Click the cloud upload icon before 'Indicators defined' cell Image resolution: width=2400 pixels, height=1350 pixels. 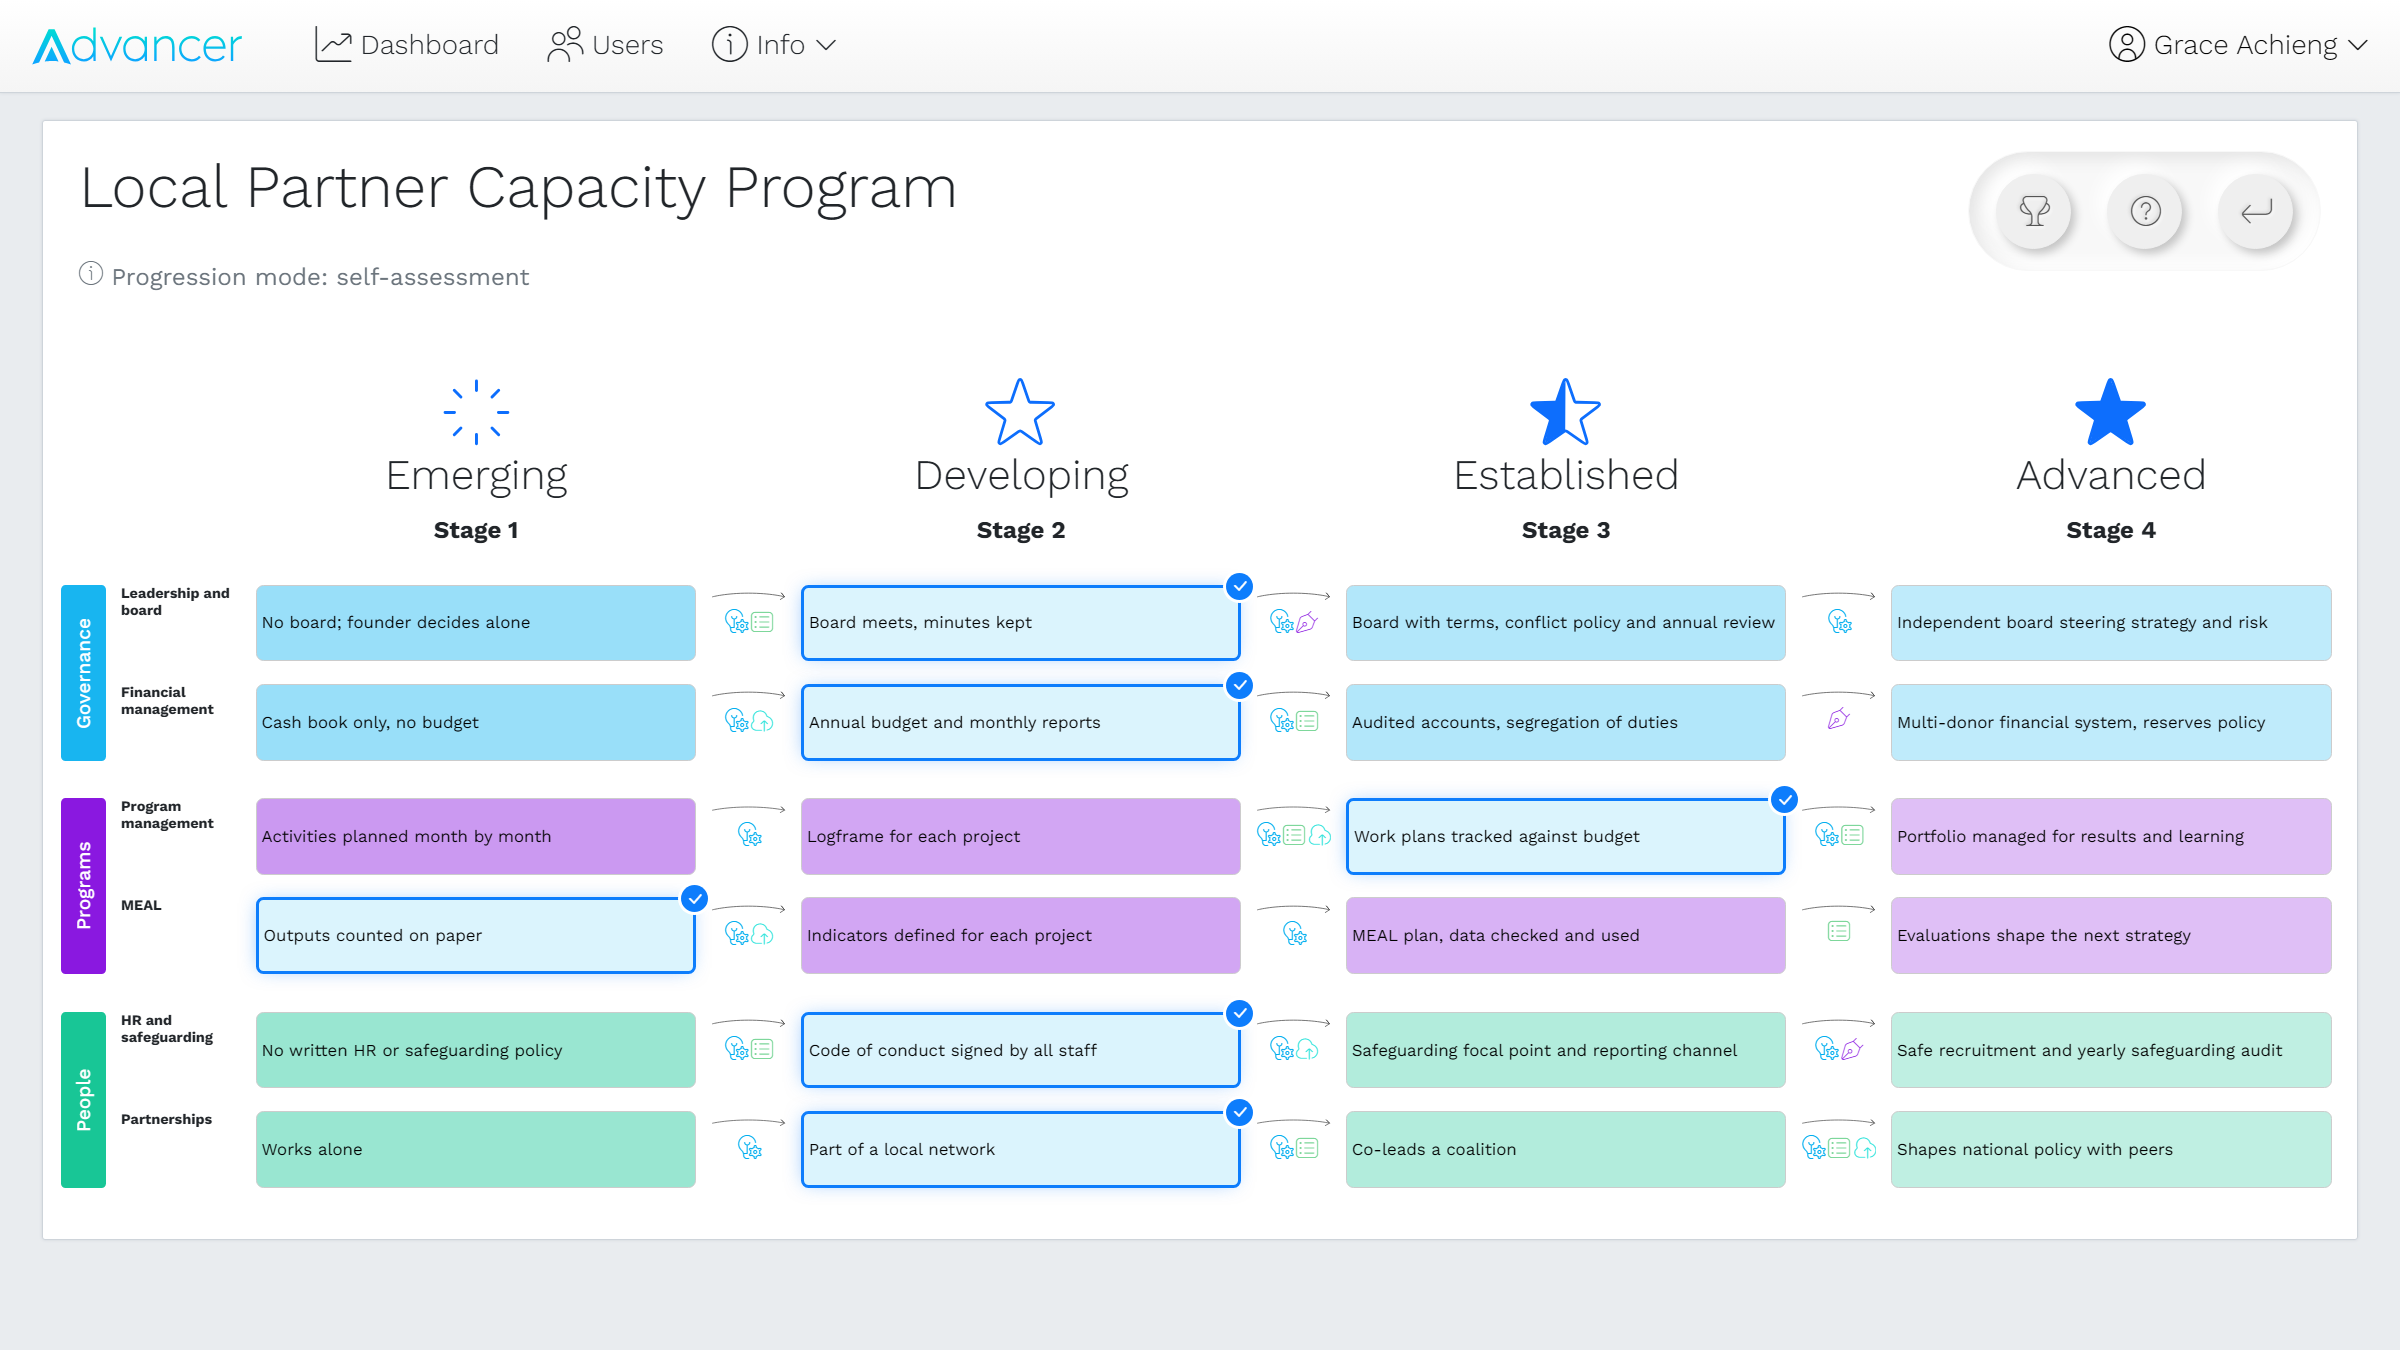tap(762, 934)
